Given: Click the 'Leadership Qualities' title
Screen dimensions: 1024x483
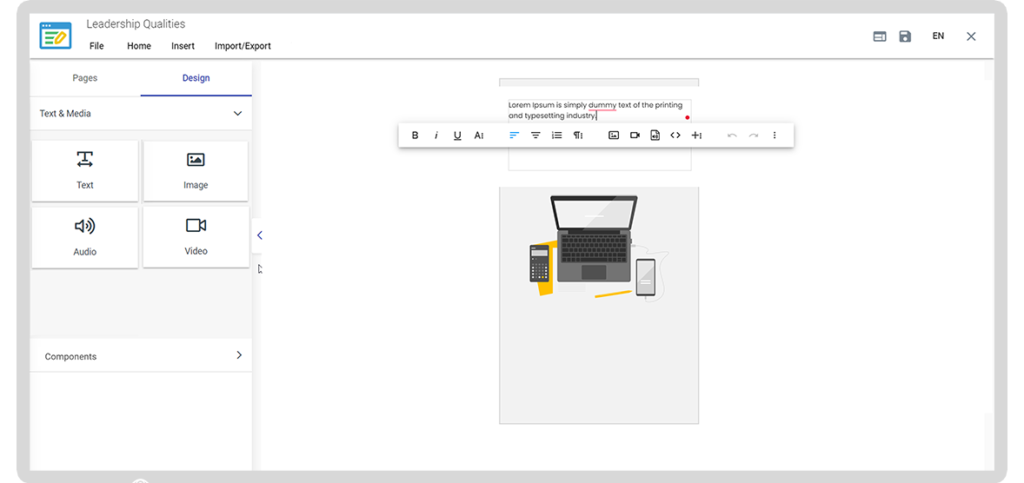Looking at the screenshot, I should 136,24.
